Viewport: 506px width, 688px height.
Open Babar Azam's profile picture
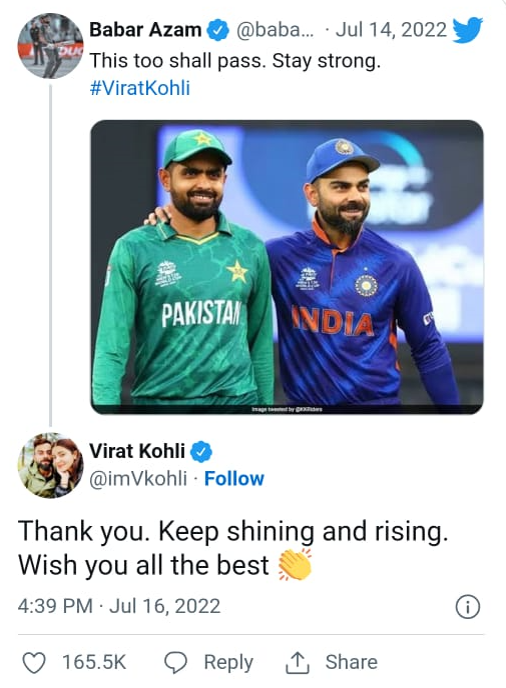coord(50,46)
